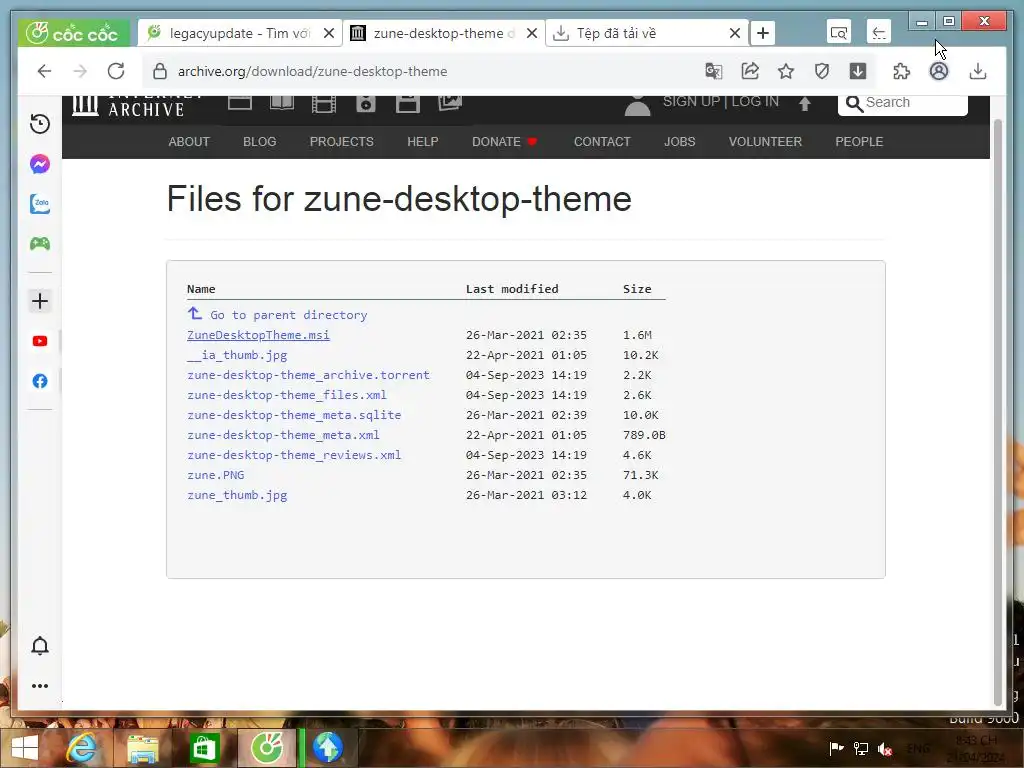Download ZuneDesktopTheme.msi
This screenshot has width=1024, height=768.
(x=258, y=335)
